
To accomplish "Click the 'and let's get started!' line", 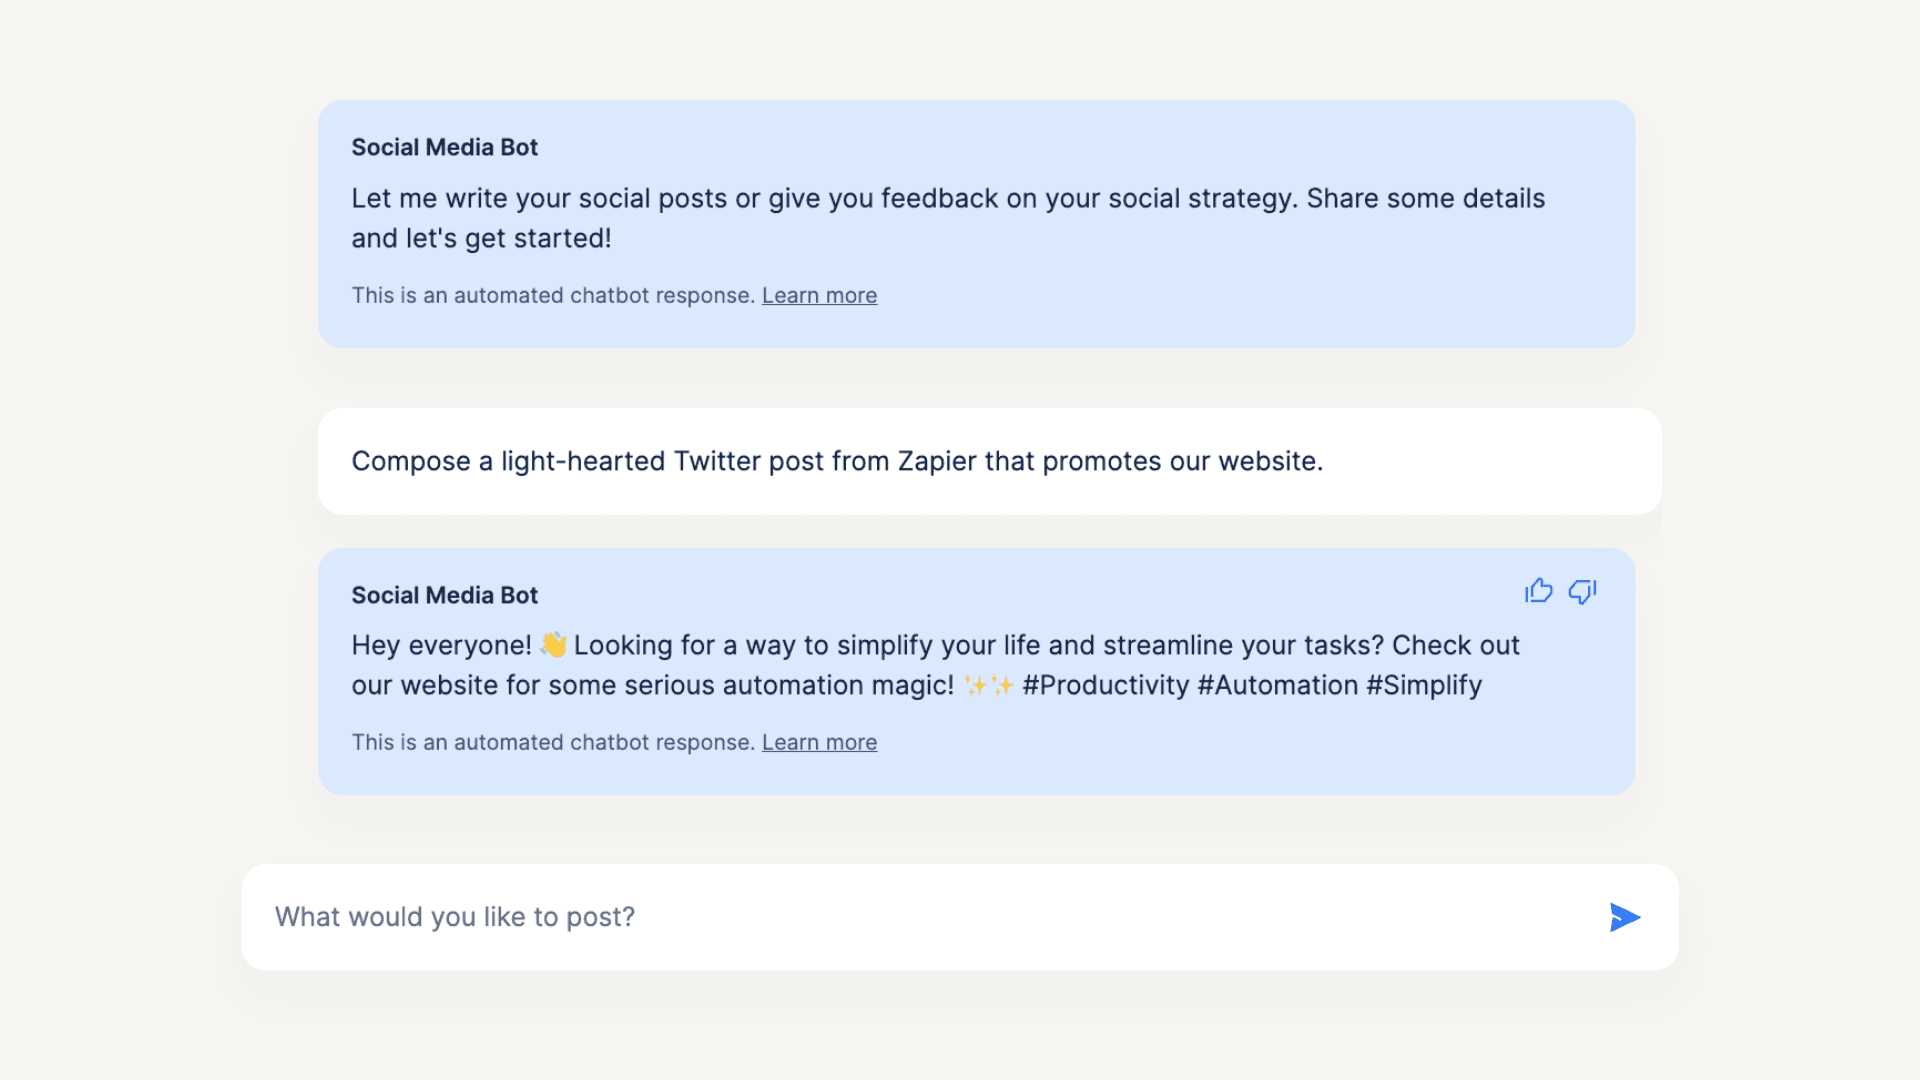I will pos(481,239).
